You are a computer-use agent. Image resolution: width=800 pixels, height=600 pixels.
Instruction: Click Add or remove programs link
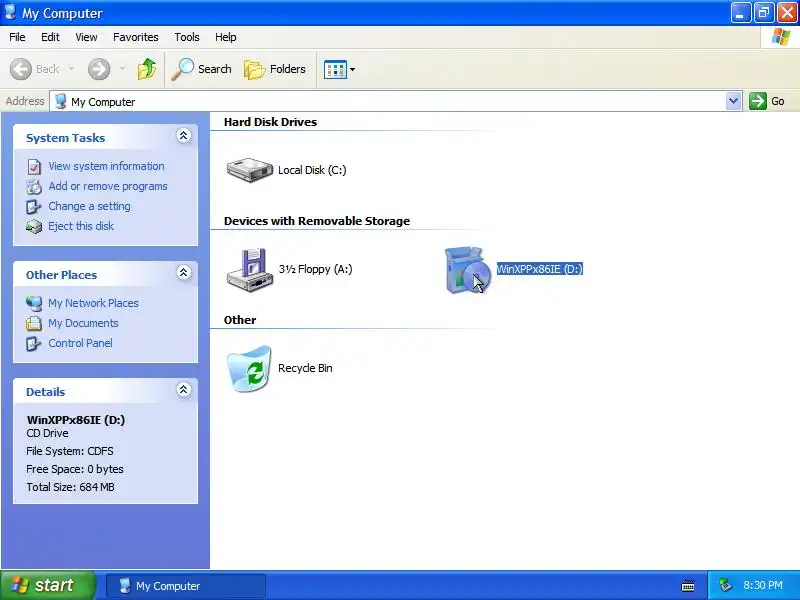(108, 186)
